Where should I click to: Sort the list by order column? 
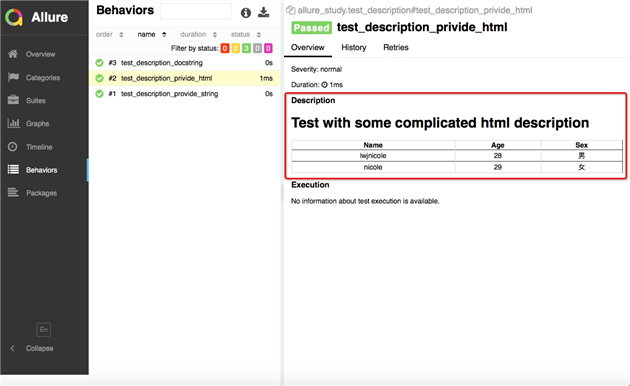pyautogui.click(x=109, y=35)
